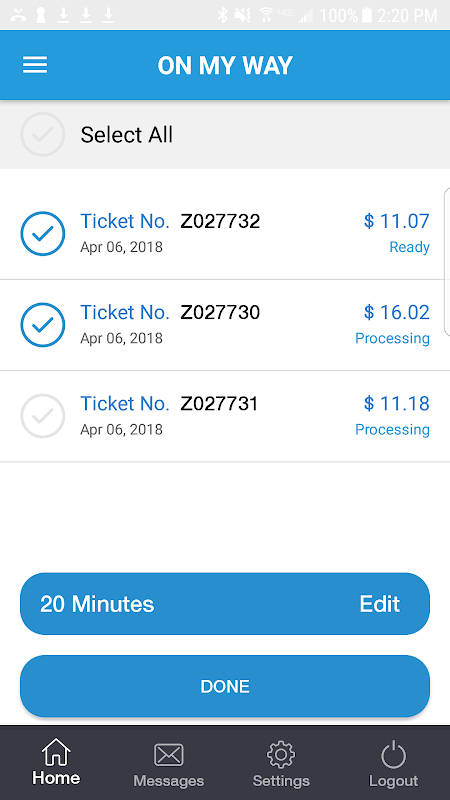Tap ticket number Z027731
Image resolution: width=450 pixels, height=800 pixels.
(x=219, y=404)
